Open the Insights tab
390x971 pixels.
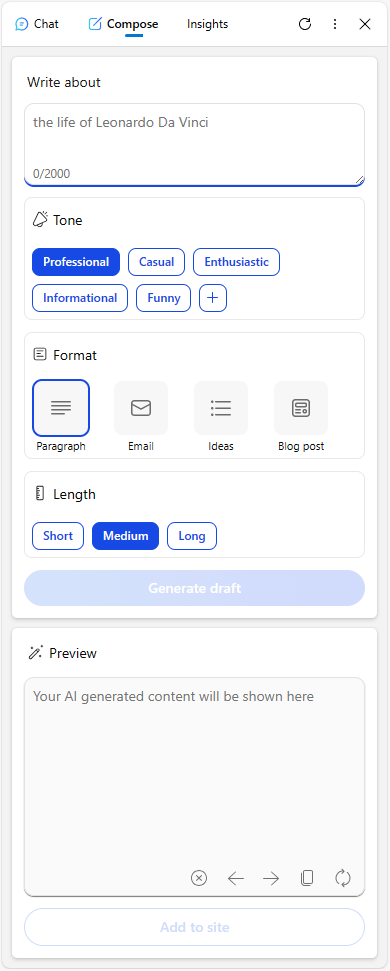click(x=207, y=24)
